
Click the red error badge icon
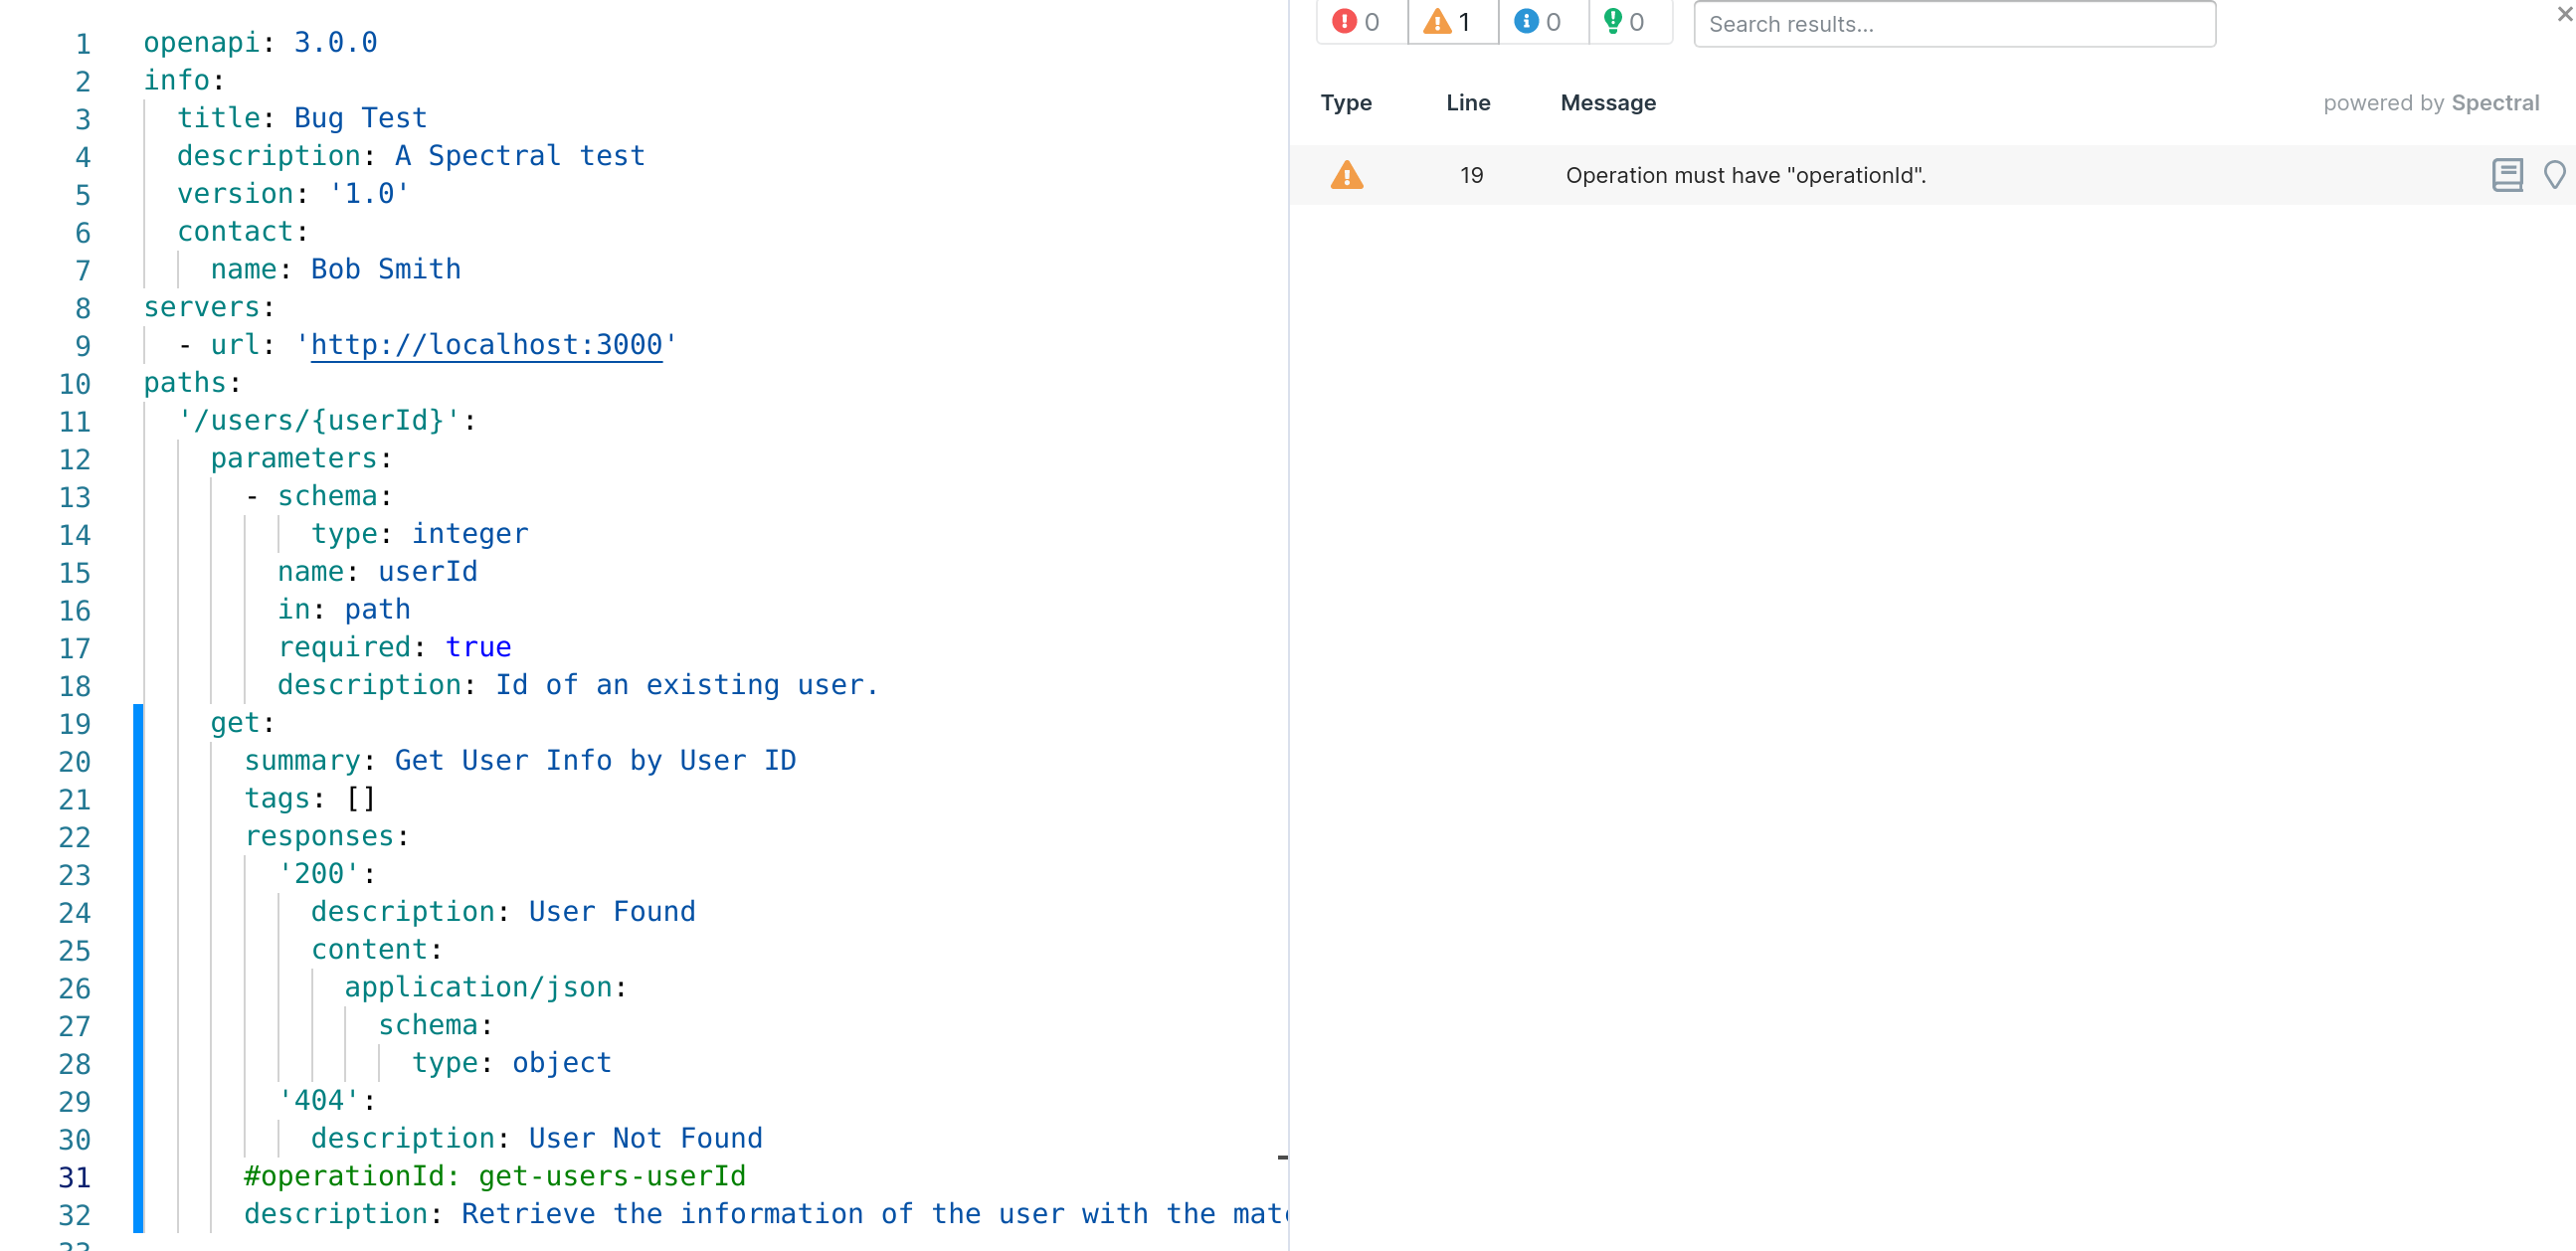[x=1345, y=22]
